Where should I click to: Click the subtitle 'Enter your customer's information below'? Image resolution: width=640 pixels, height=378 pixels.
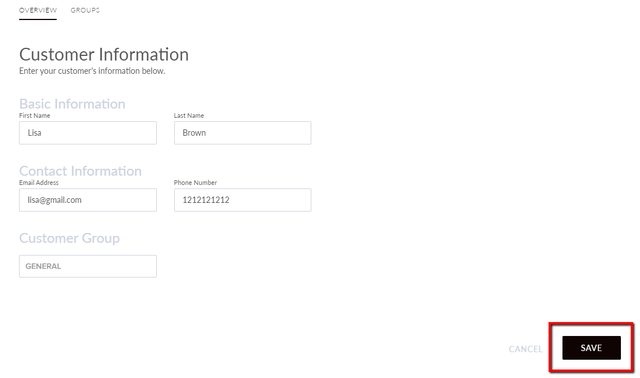click(x=92, y=71)
